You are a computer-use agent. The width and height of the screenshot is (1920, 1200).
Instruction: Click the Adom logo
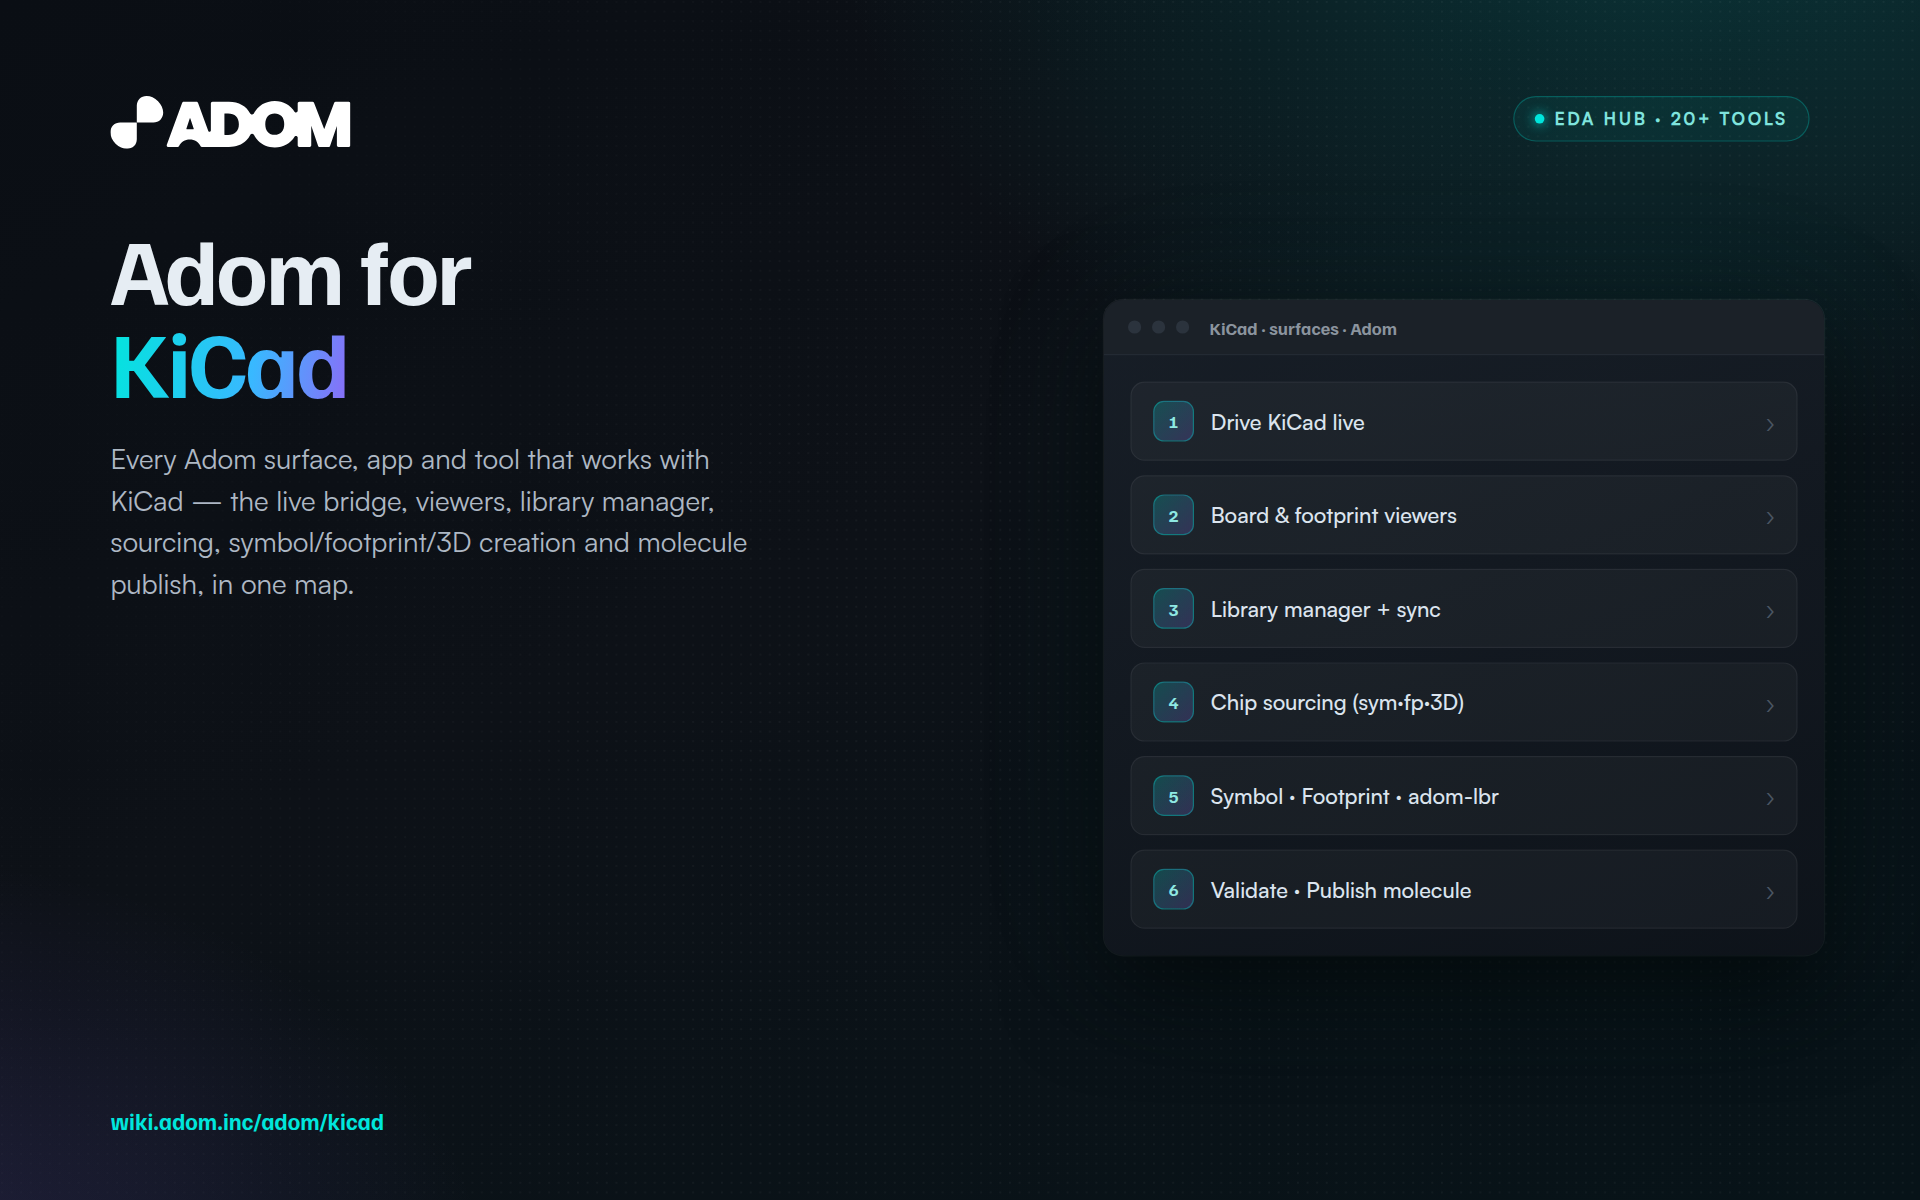point(230,123)
